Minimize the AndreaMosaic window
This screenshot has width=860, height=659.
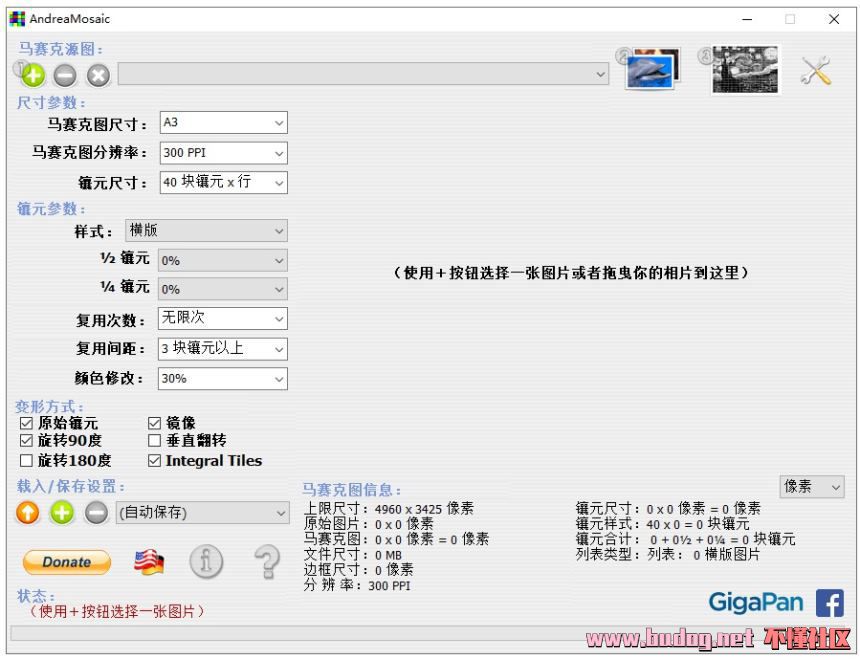coord(747,20)
